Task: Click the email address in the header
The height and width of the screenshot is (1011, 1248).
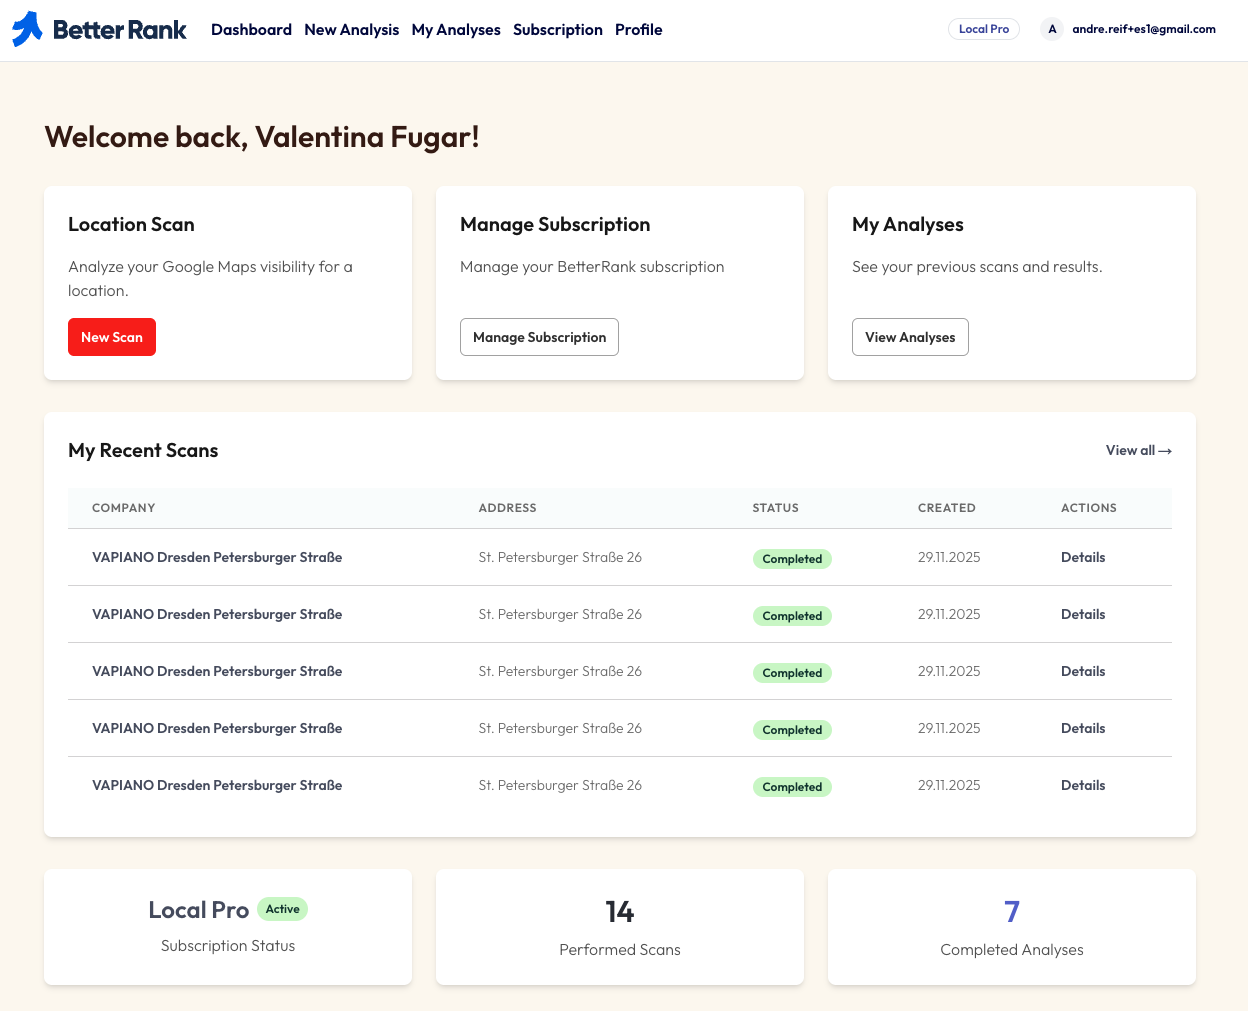Action: point(1144,29)
